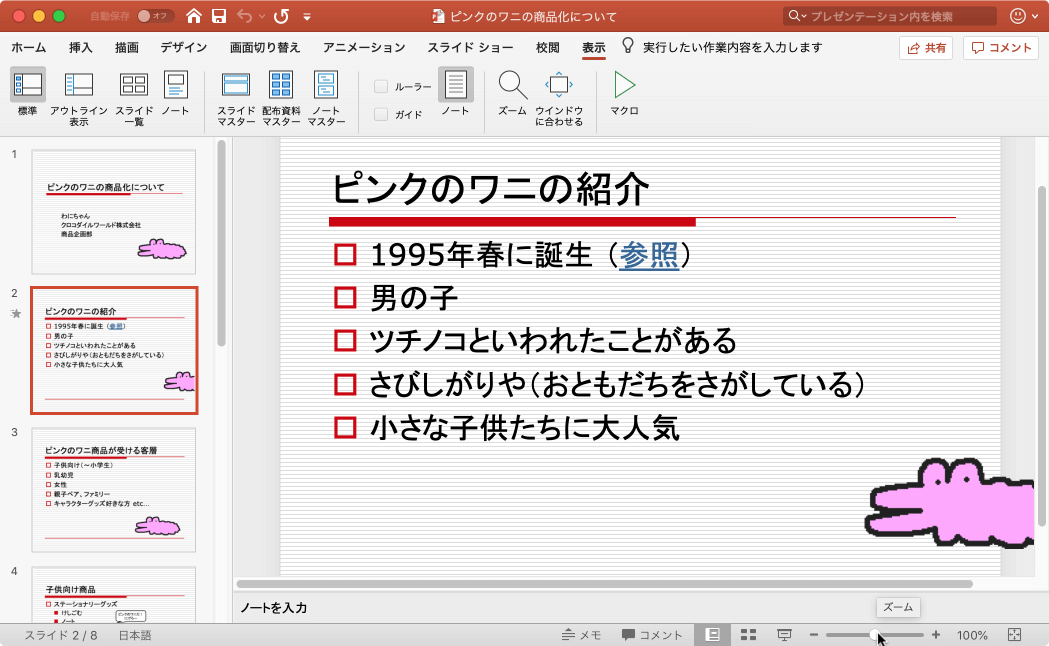Click the 100% zoom level value

click(972, 635)
